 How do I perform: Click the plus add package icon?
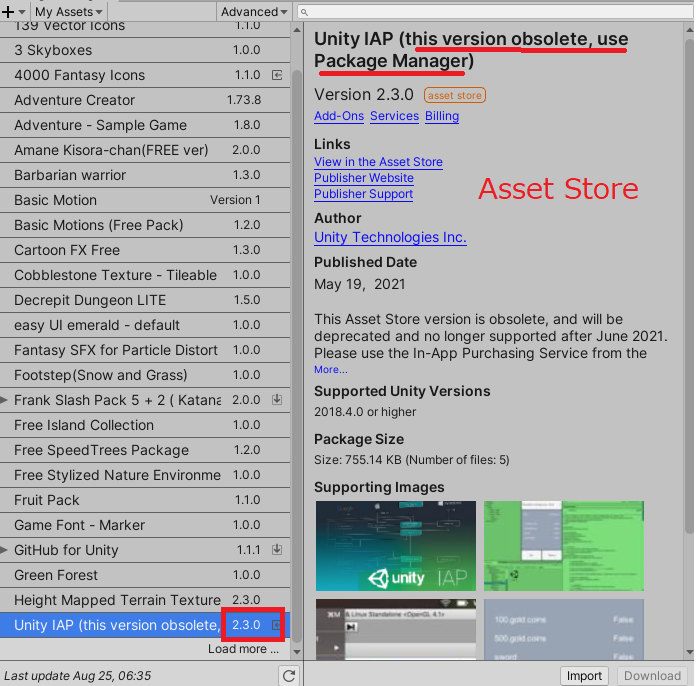13,12
